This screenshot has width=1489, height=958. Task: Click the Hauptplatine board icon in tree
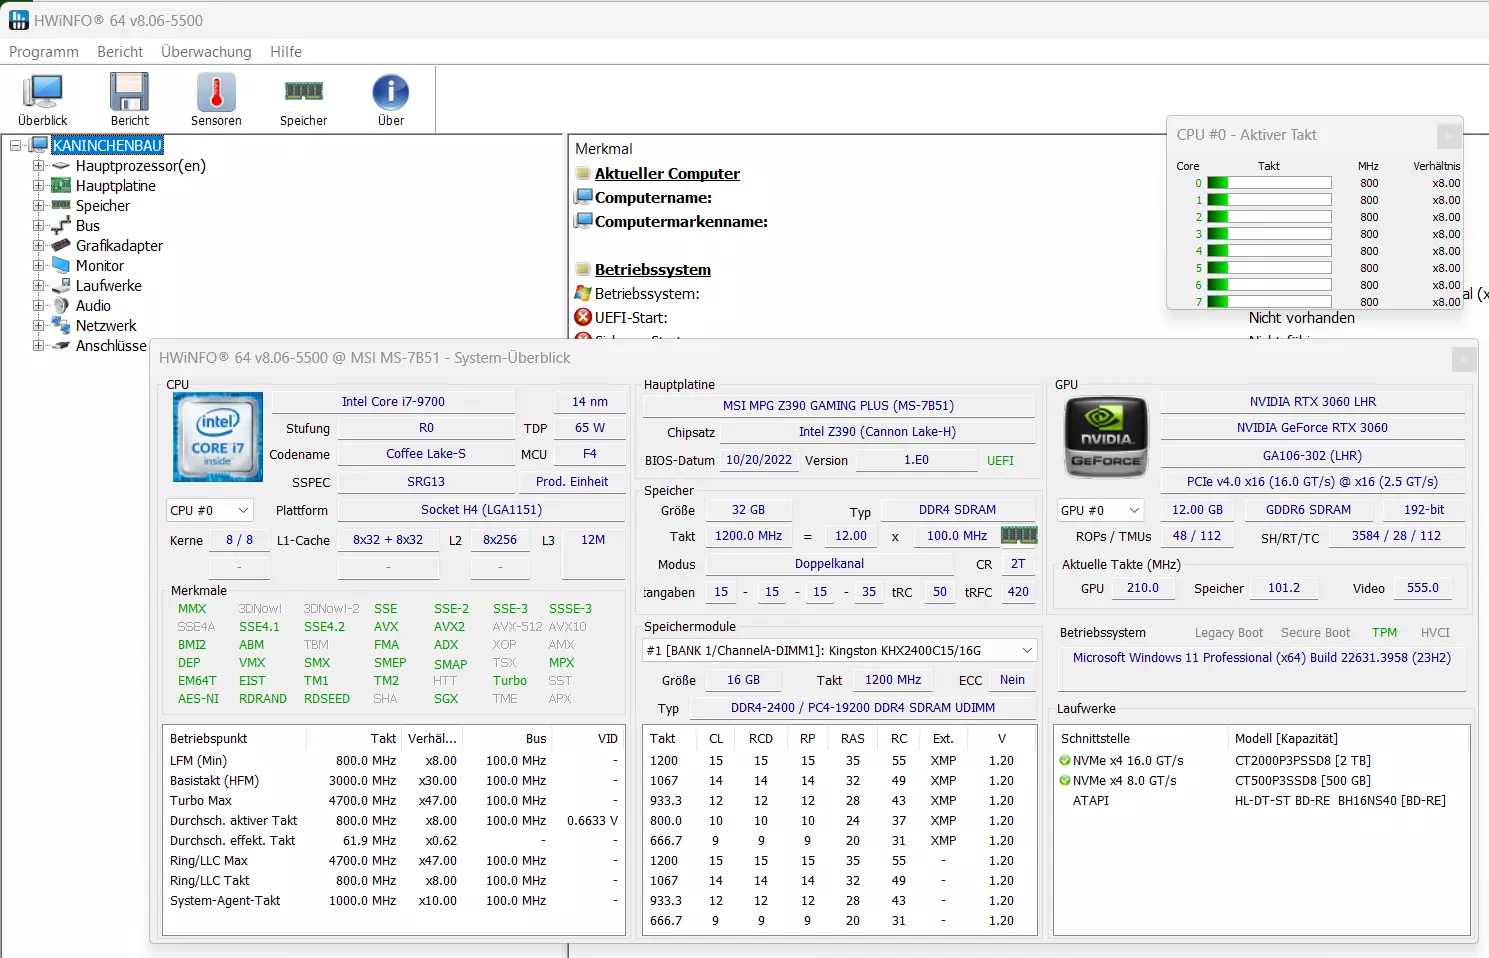[x=61, y=185]
